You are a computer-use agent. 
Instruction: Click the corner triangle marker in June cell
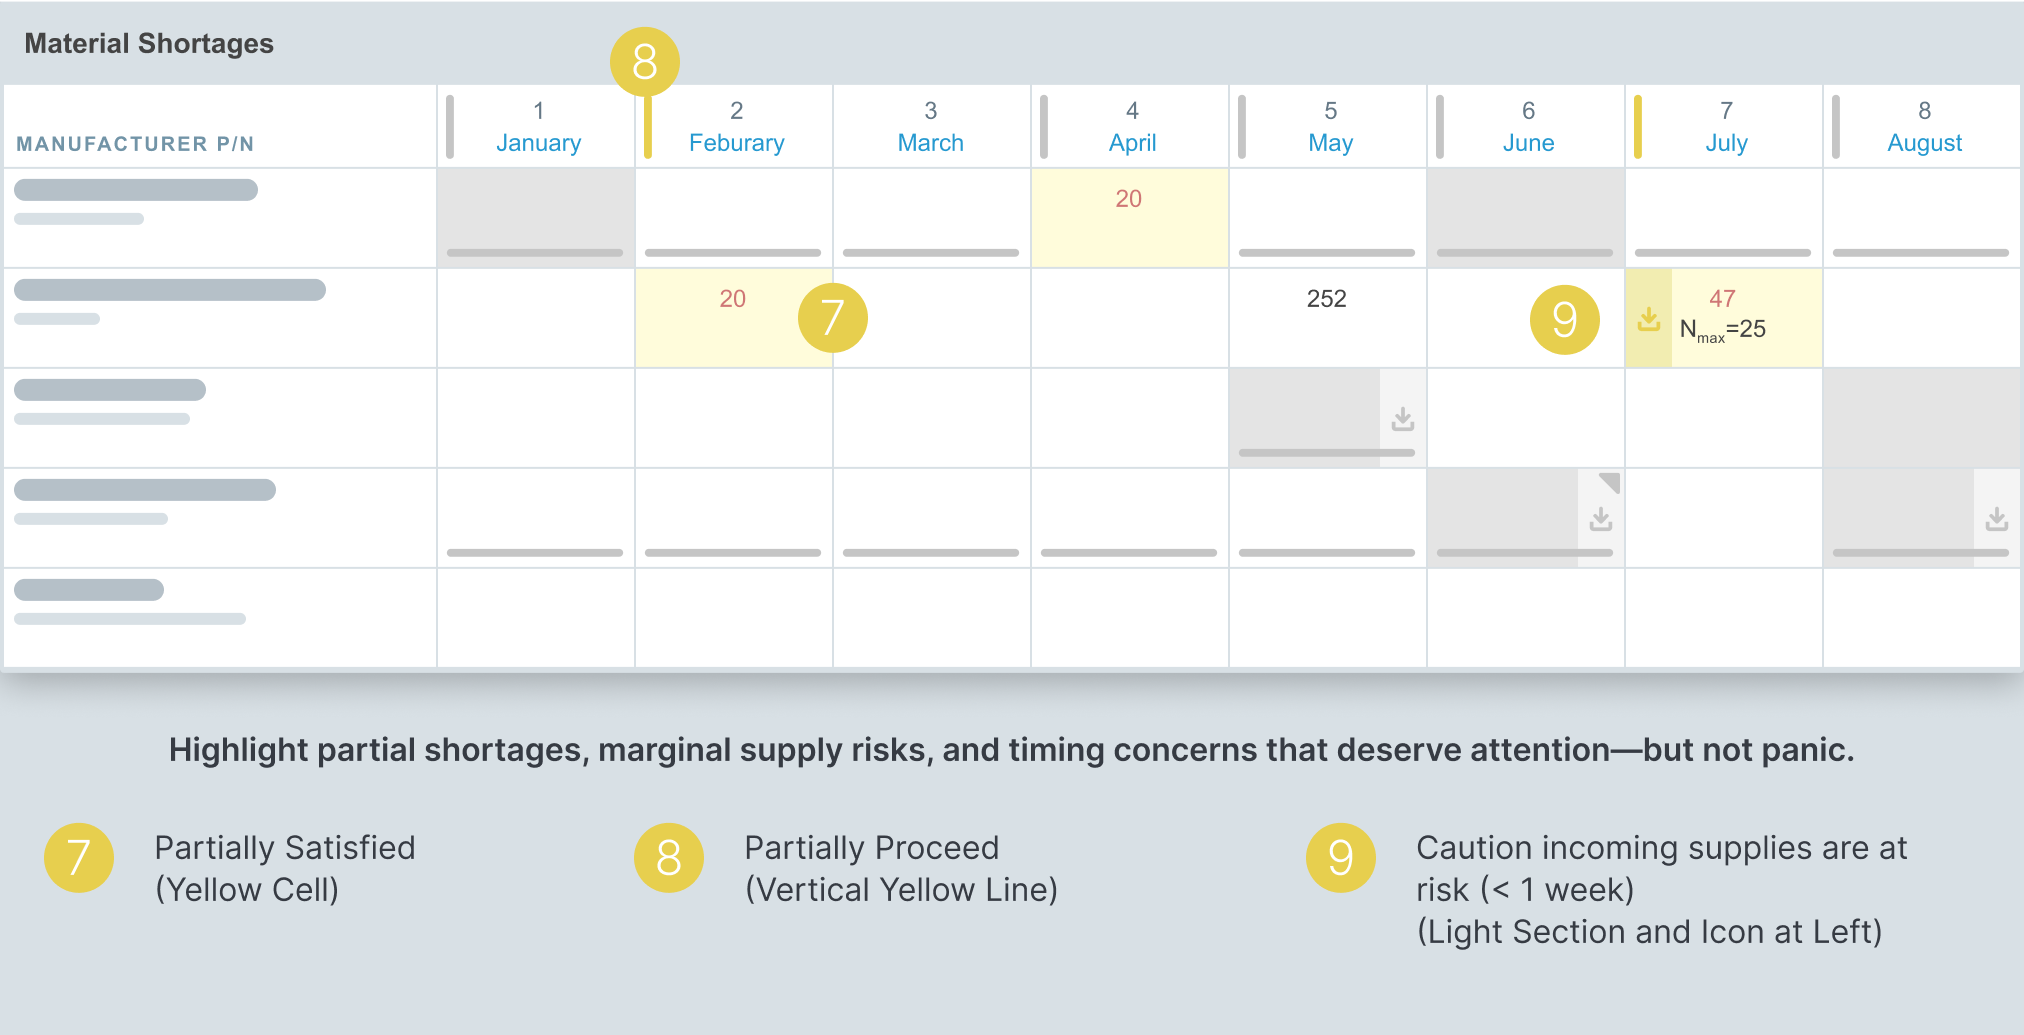(1609, 482)
